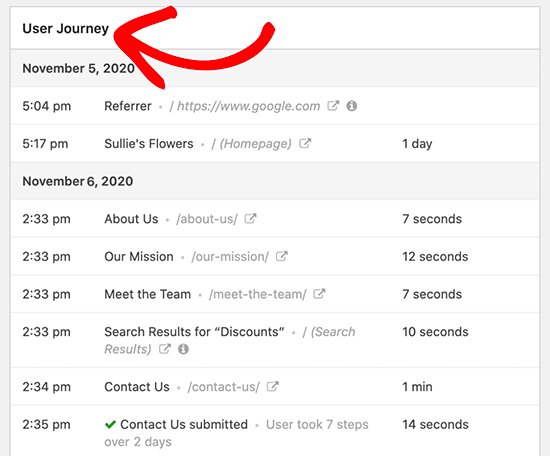Open the Our Mission external link icon
Viewport: 550px width, 456px height.
click(282, 256)
